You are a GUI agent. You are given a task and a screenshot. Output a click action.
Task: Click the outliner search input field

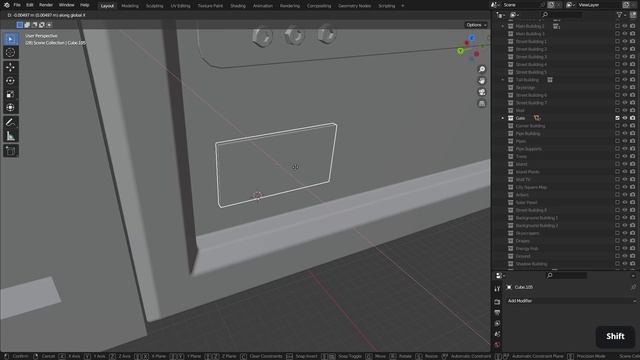click(x=562, y=15)
